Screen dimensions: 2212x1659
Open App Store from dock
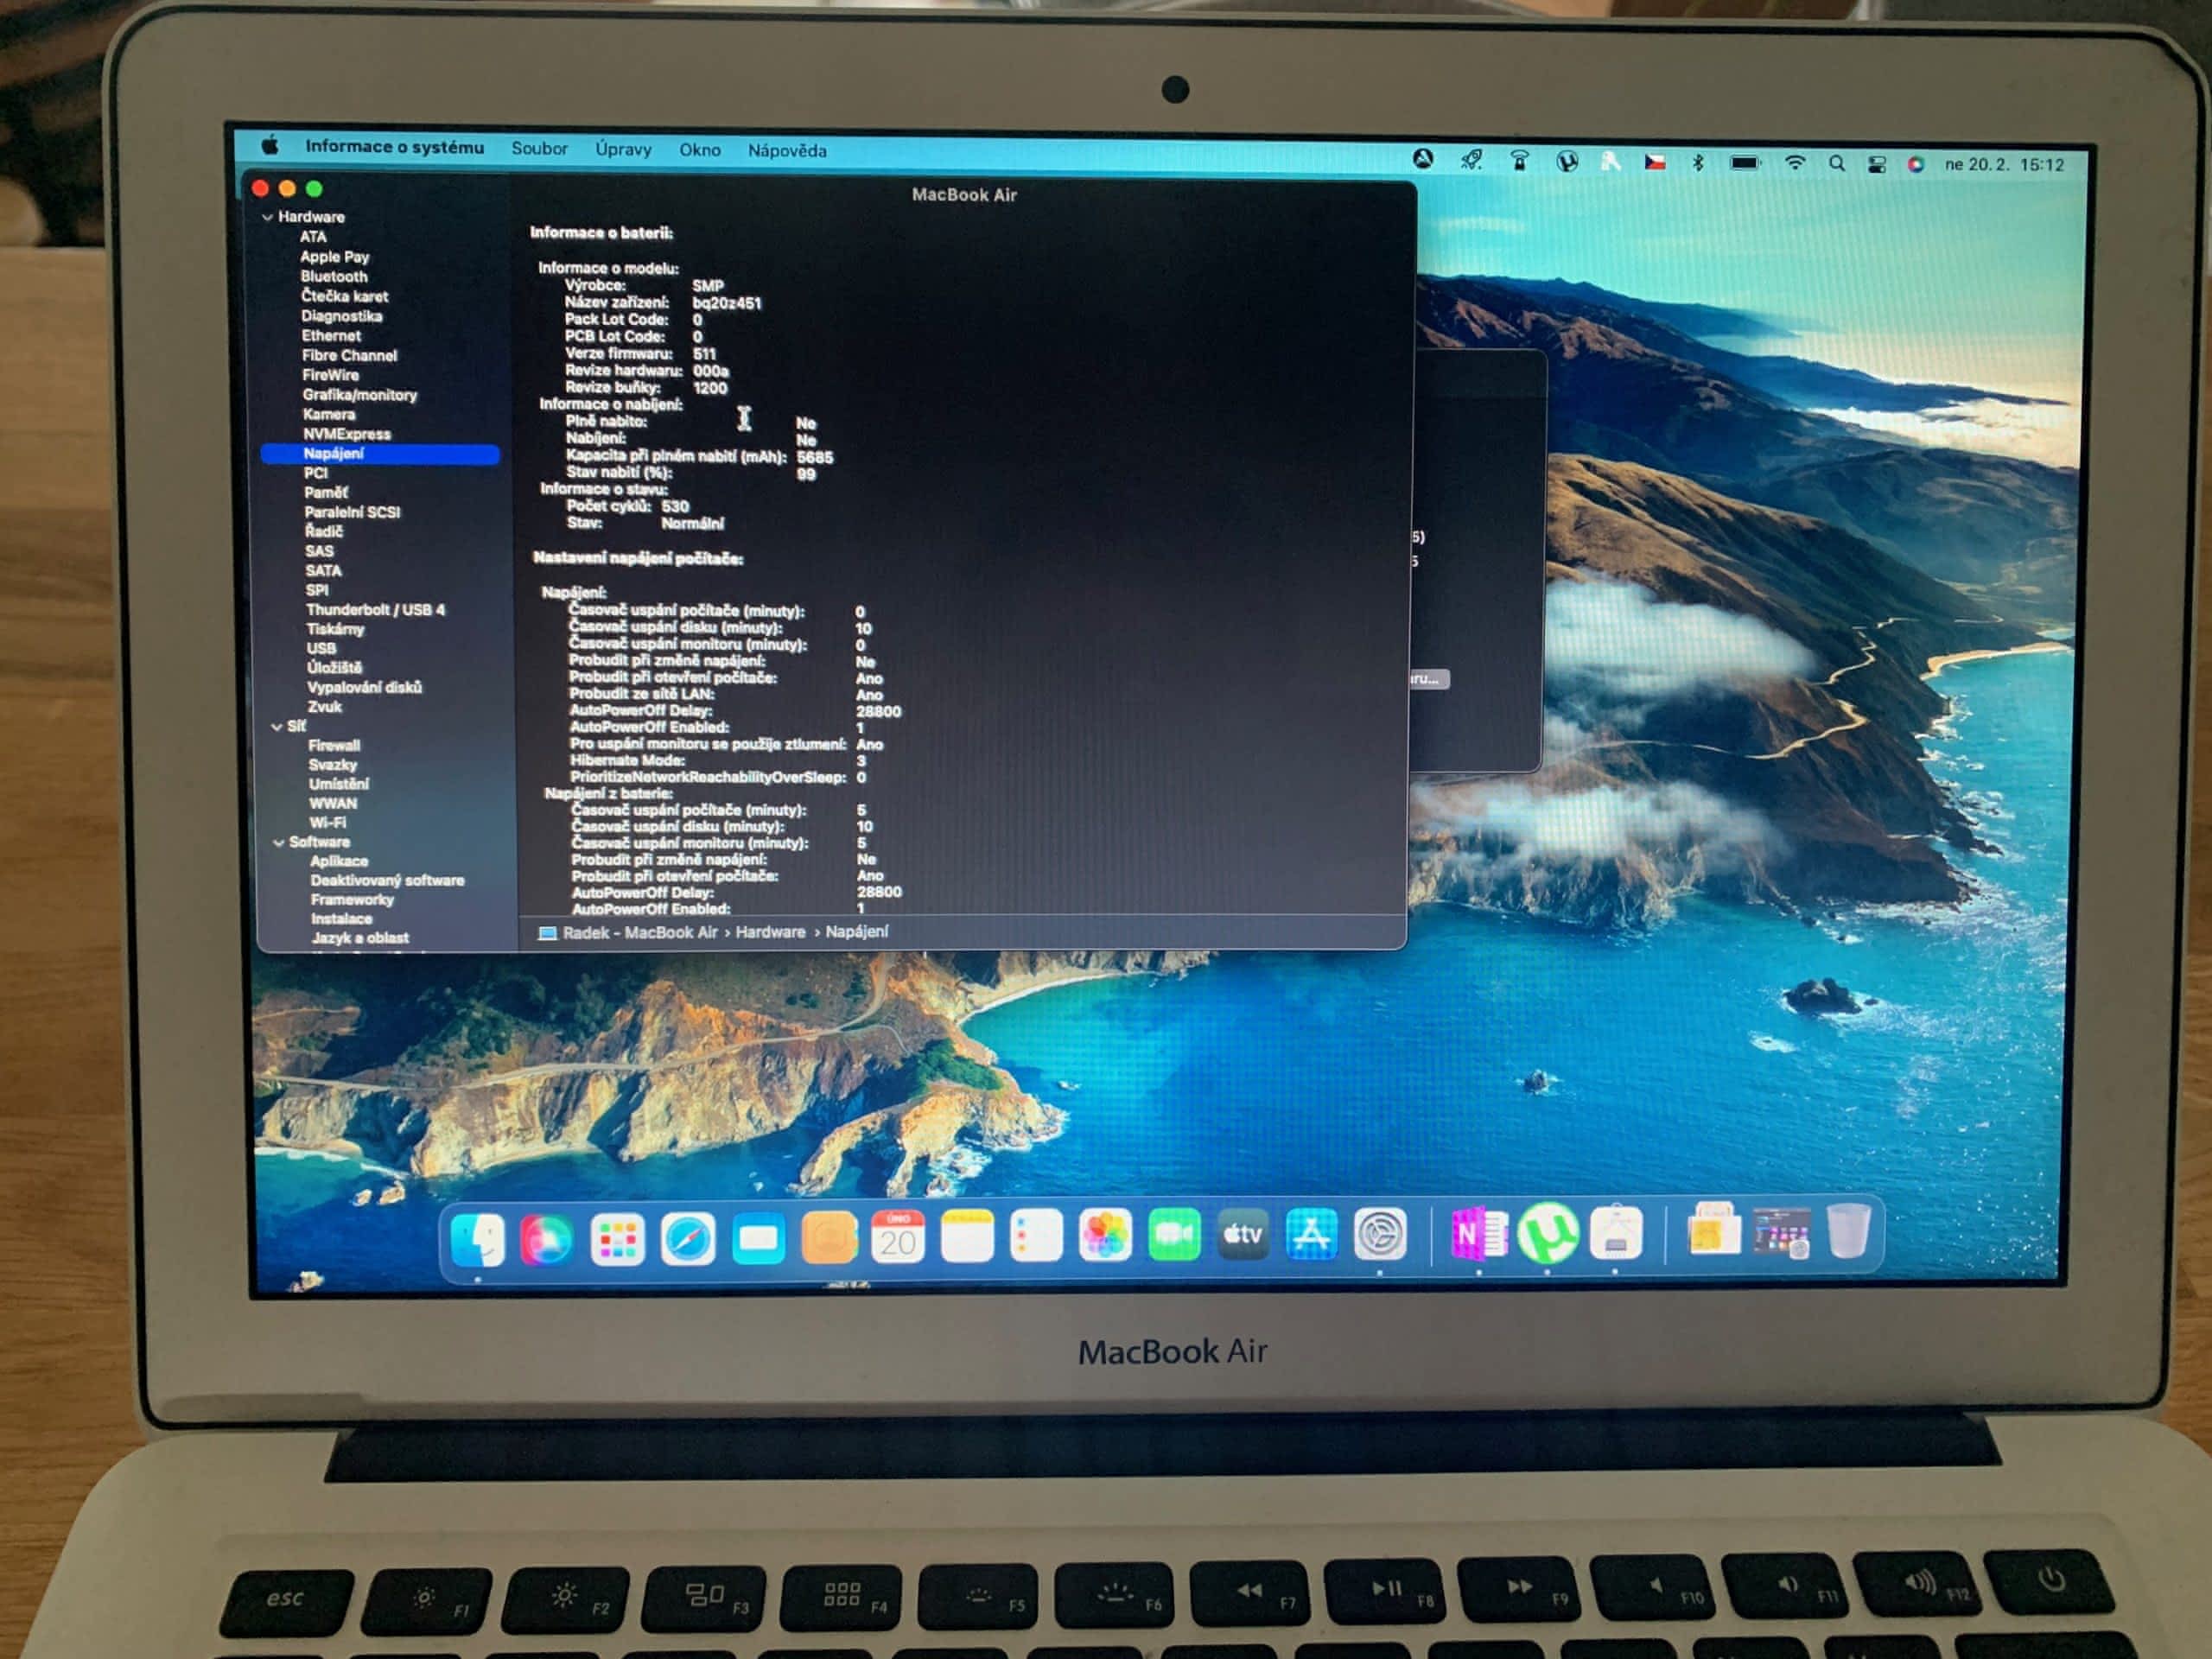(1311, 1235)
